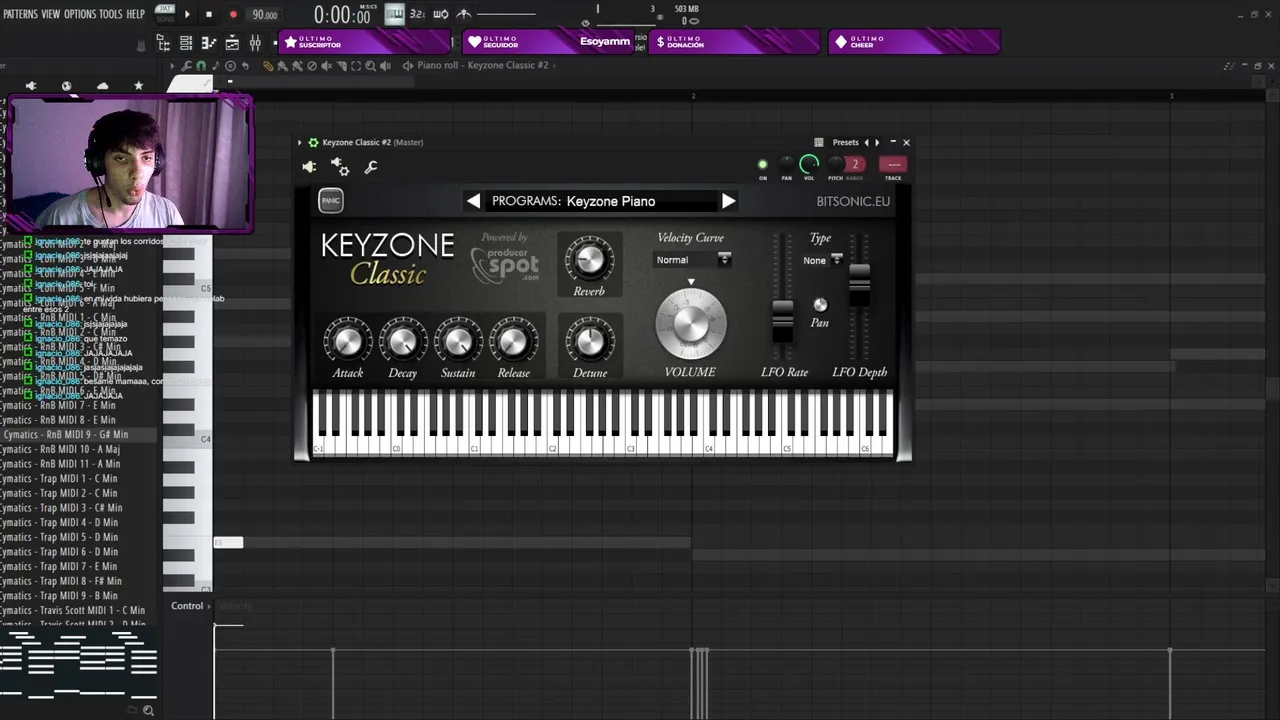The height and width of the screenshot is (720, 1280).
Task: Go to next Keyzone program
Action: [728, 201]
